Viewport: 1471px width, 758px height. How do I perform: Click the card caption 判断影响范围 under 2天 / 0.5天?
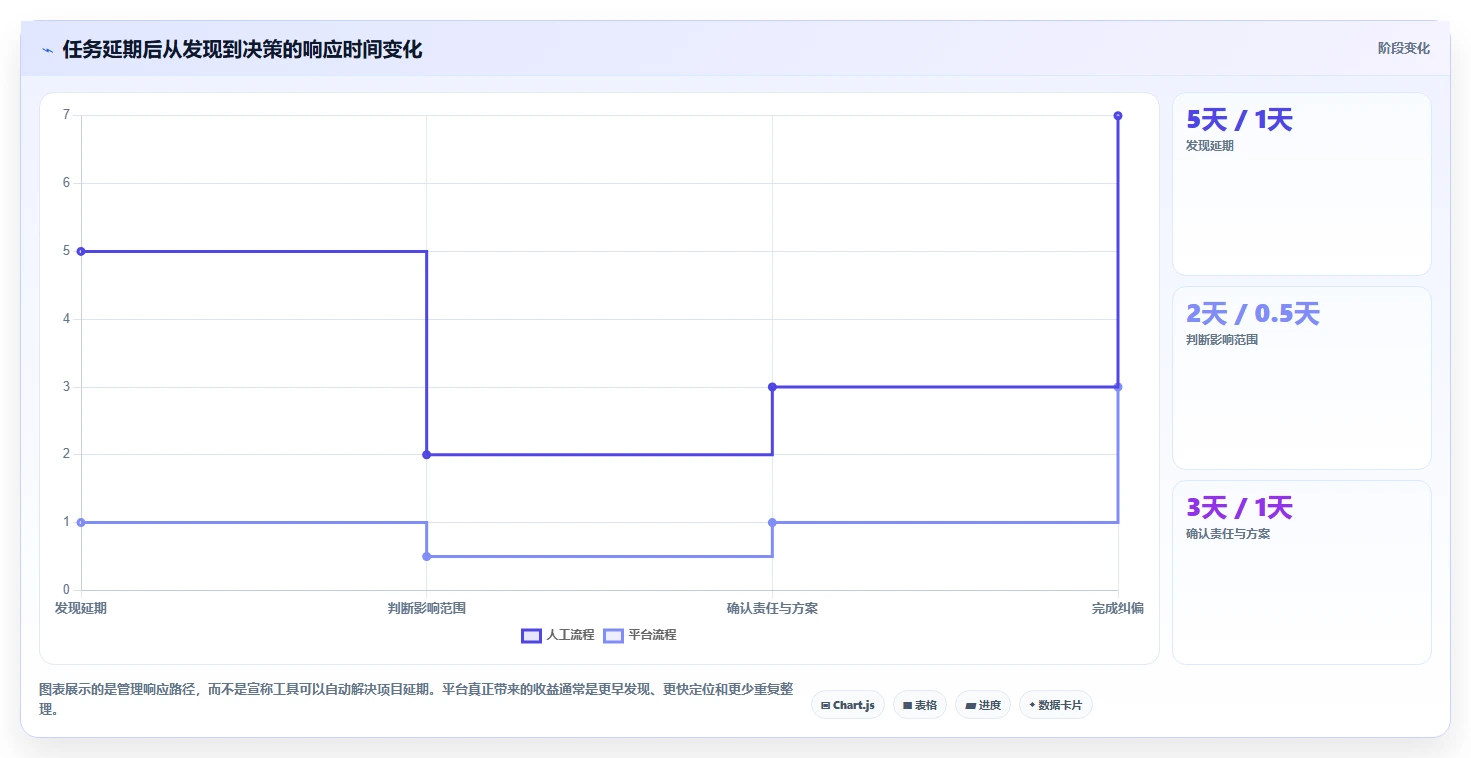pos(1222,340)
